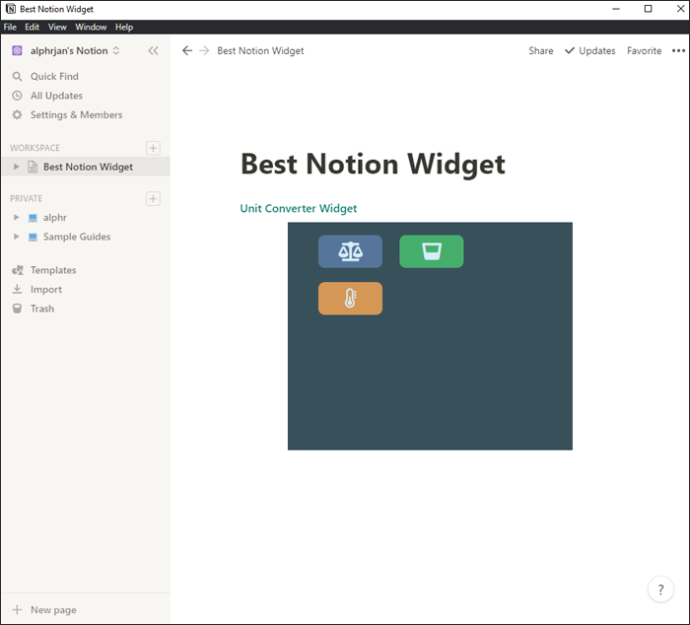This screenshot has width=690, height=625.
Task: Expand the alphr page toggle
Action: pyautogui.click(x=16, y=217)
